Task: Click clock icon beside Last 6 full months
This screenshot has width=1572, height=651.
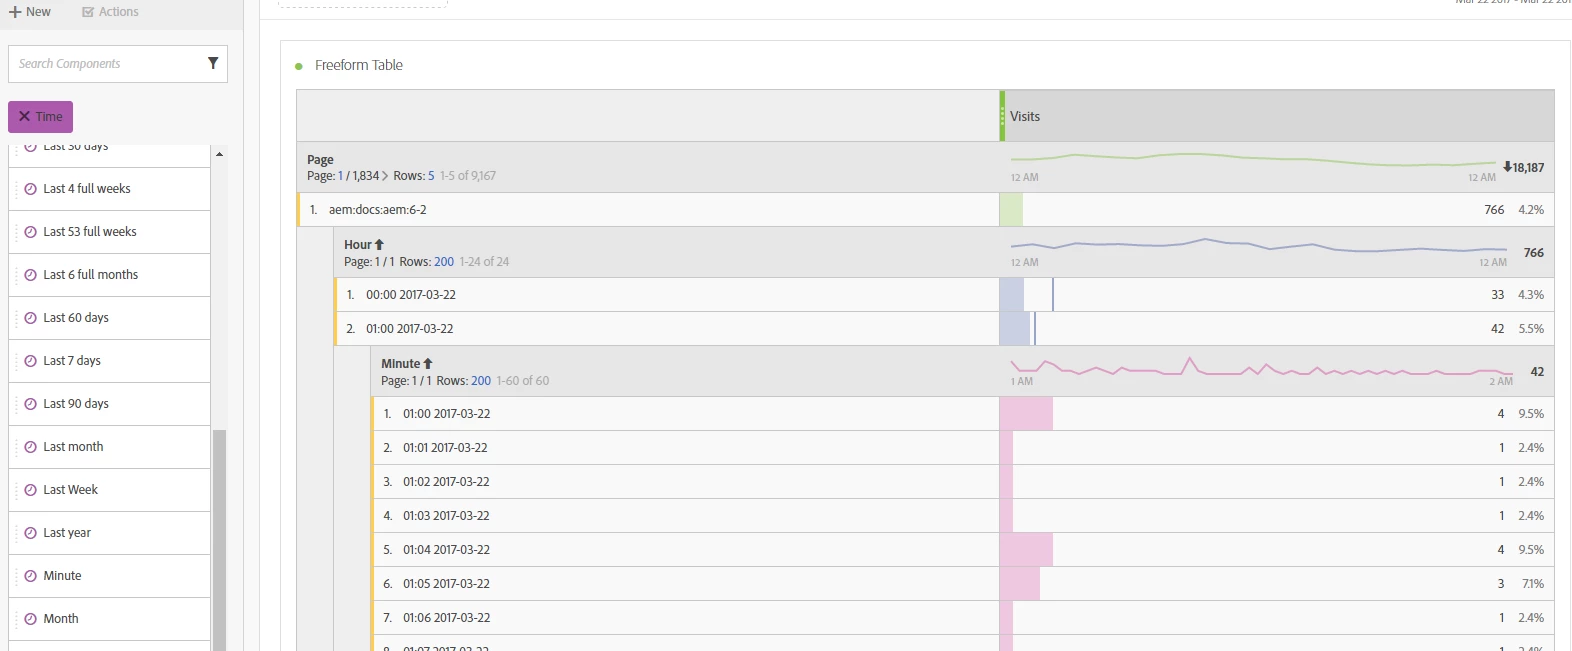Action: [x=30, y=275]
